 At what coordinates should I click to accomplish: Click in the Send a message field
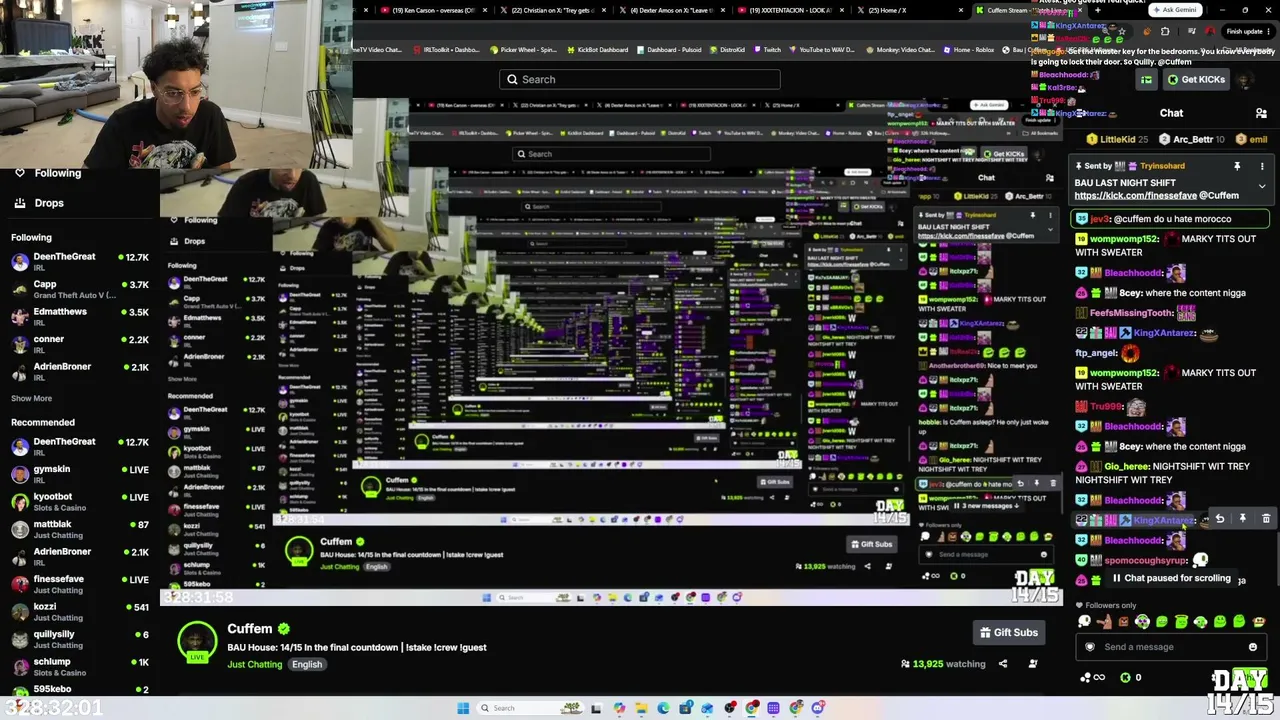[1170, 647]
